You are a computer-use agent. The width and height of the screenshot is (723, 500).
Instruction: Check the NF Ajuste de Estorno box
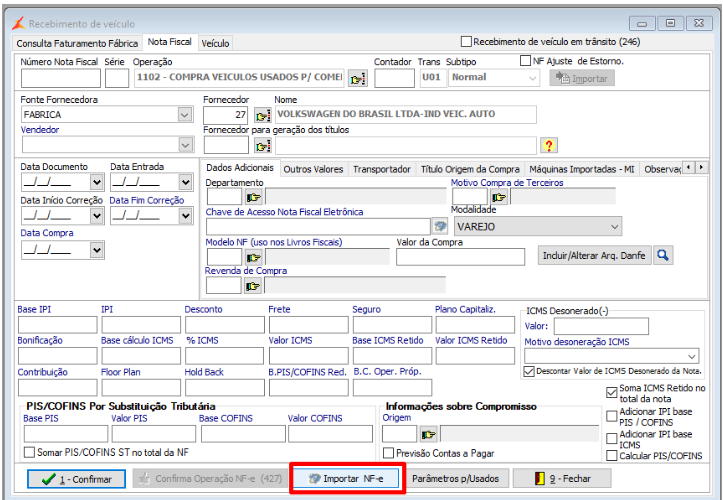(526, 61)
